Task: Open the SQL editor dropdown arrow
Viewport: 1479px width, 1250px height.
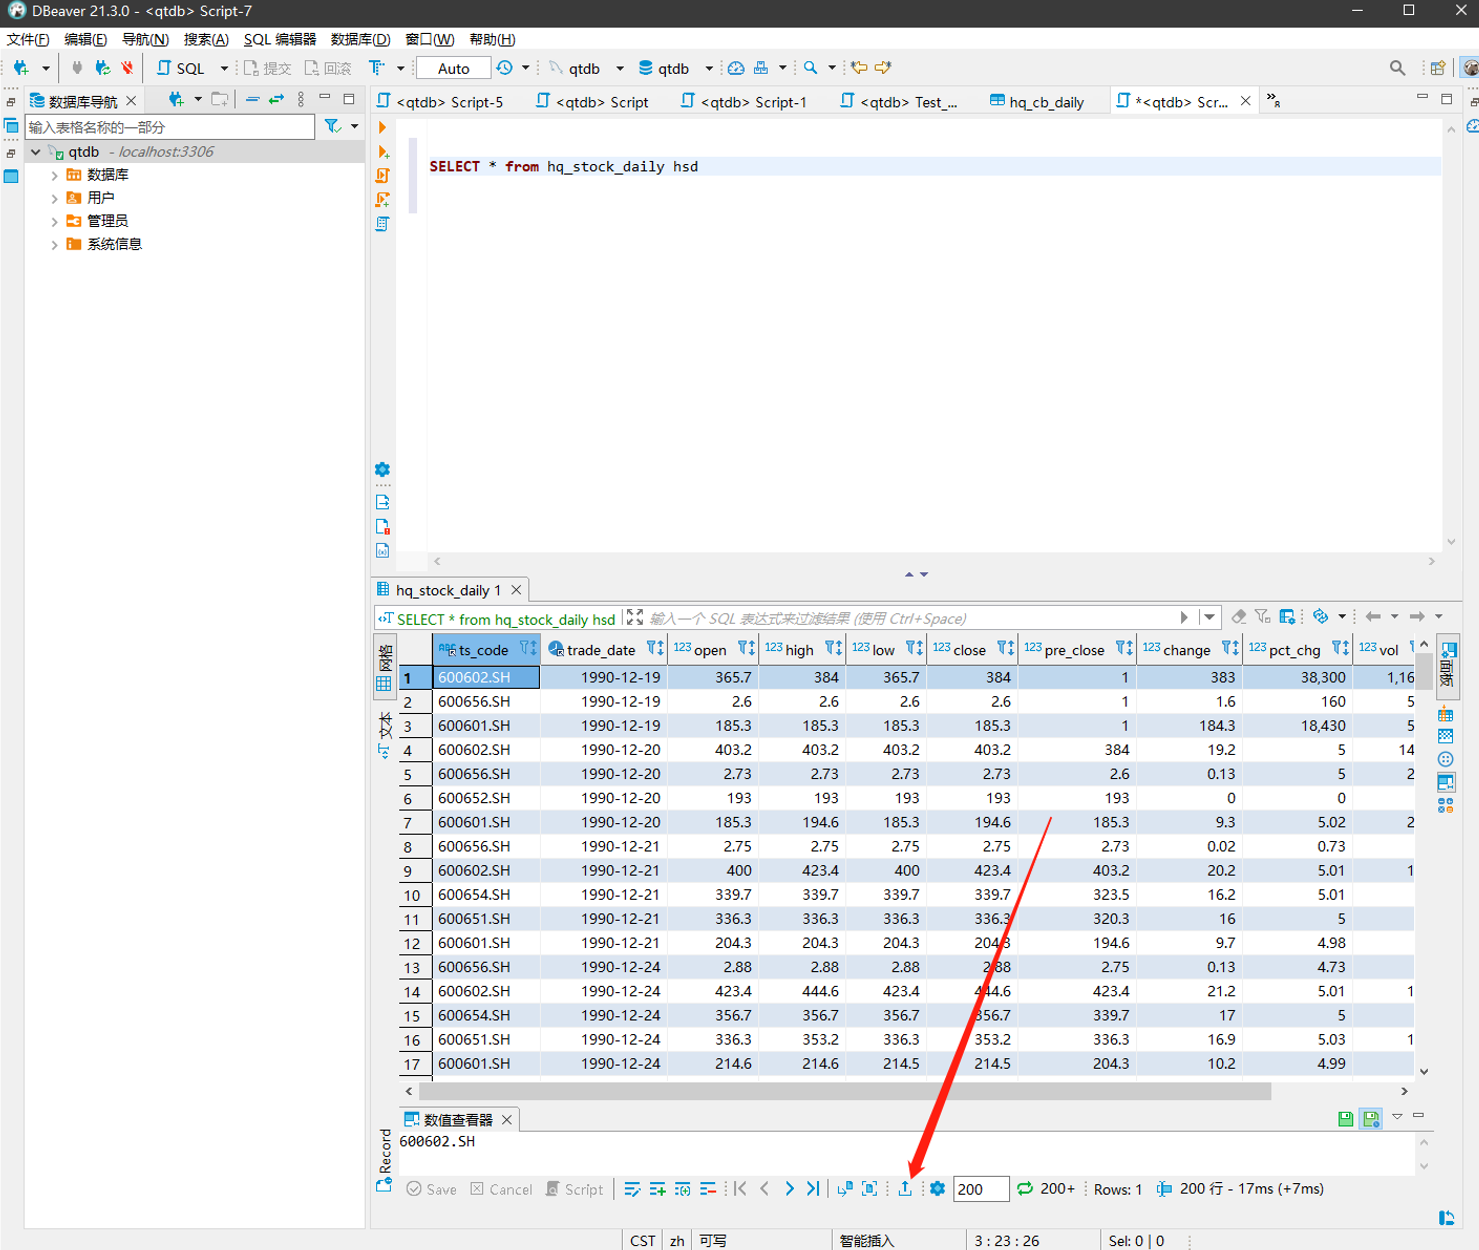Action: 223,68
